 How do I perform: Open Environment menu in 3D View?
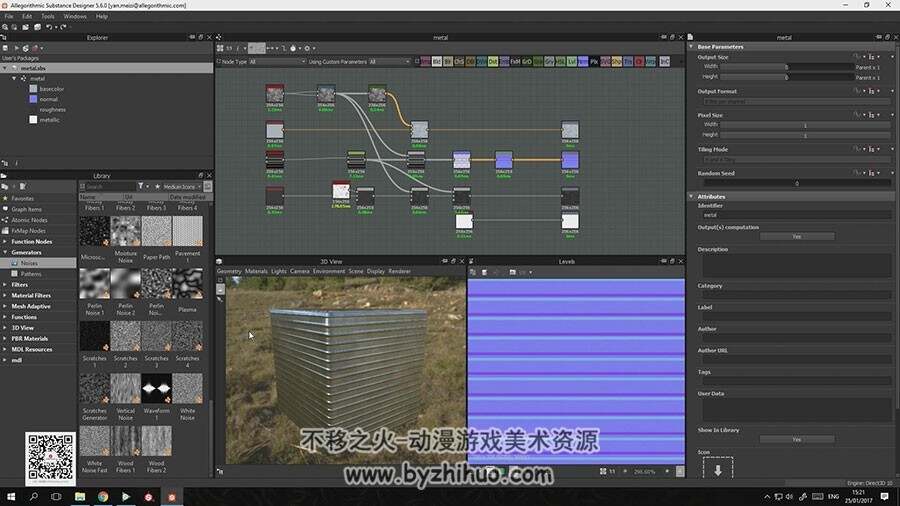tap(329, 271)
